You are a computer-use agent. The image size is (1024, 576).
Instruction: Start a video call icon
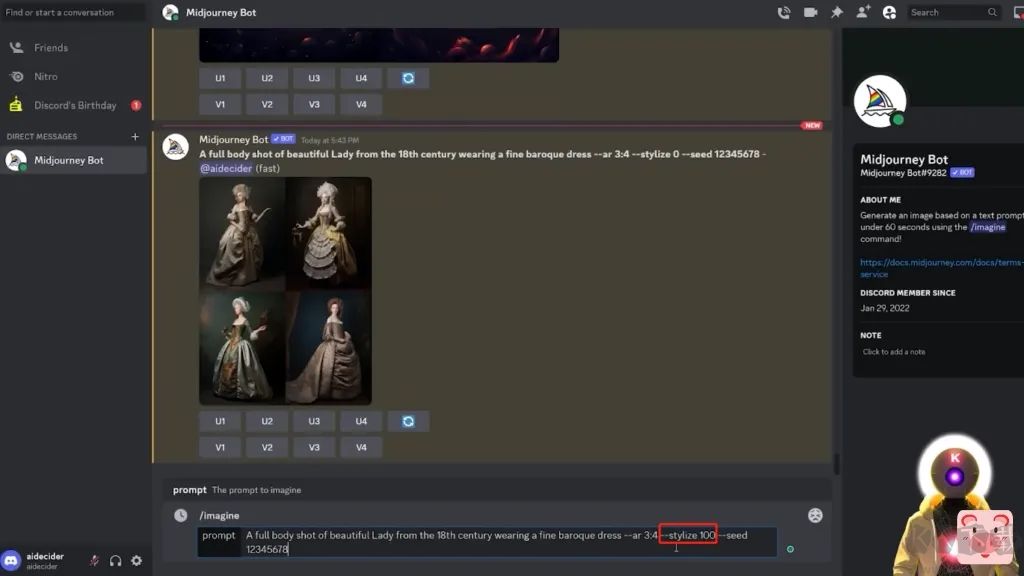coord(810,12)
